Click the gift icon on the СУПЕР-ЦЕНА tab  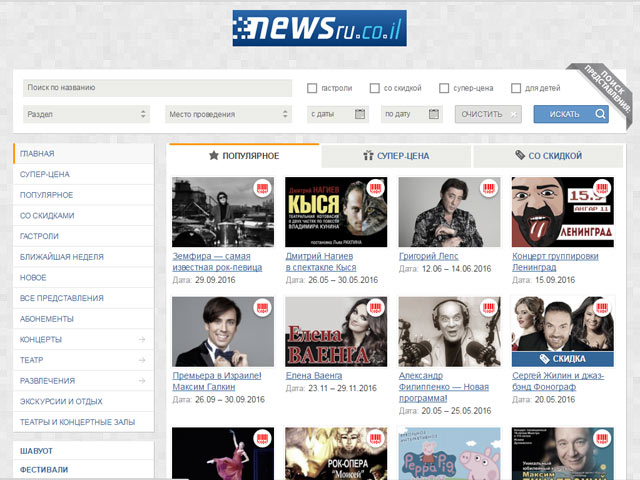pyautogui.click(x=368, y=156)
